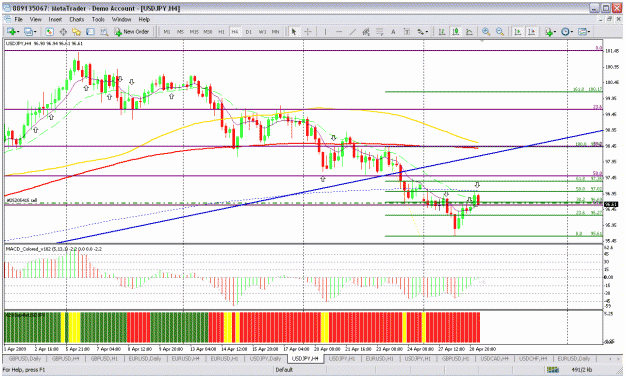Switch chart to MN timeframe
625x376 pixels.
click(x=275, y=32)
